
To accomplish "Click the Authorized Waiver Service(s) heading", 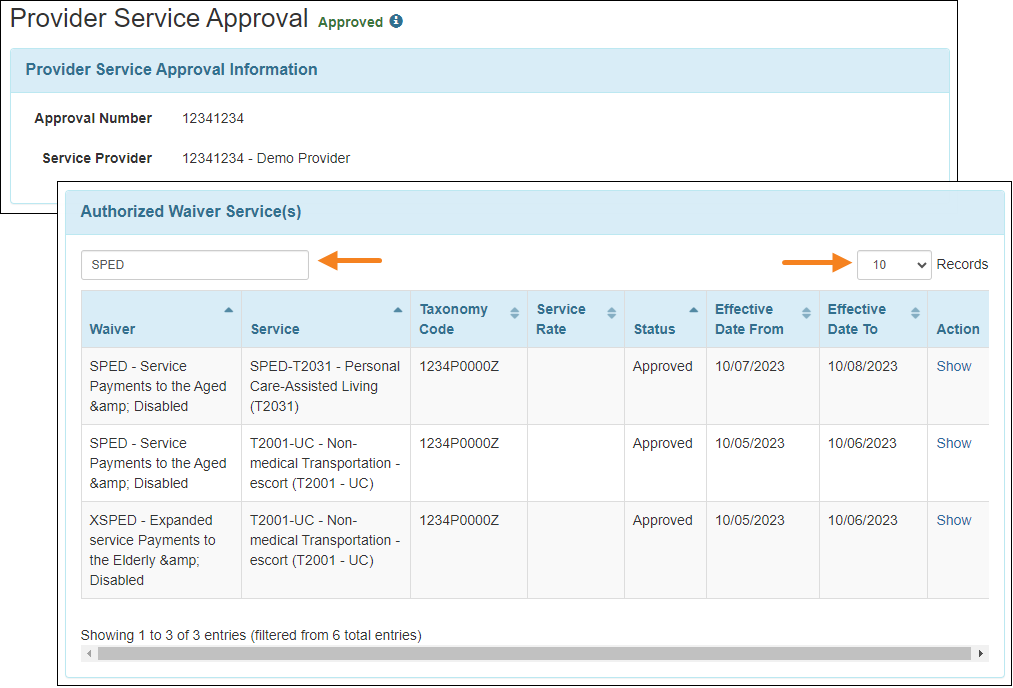I will pos(191,211).
